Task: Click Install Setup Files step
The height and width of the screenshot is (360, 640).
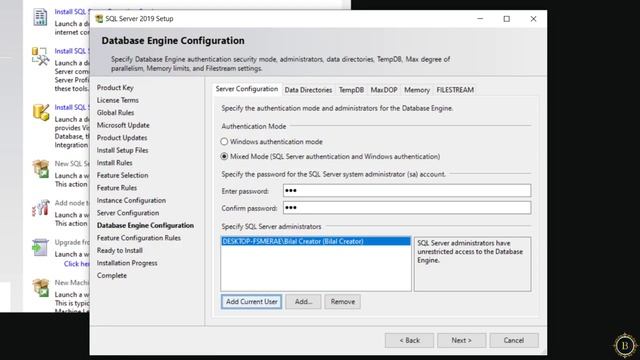Action: 122,150
